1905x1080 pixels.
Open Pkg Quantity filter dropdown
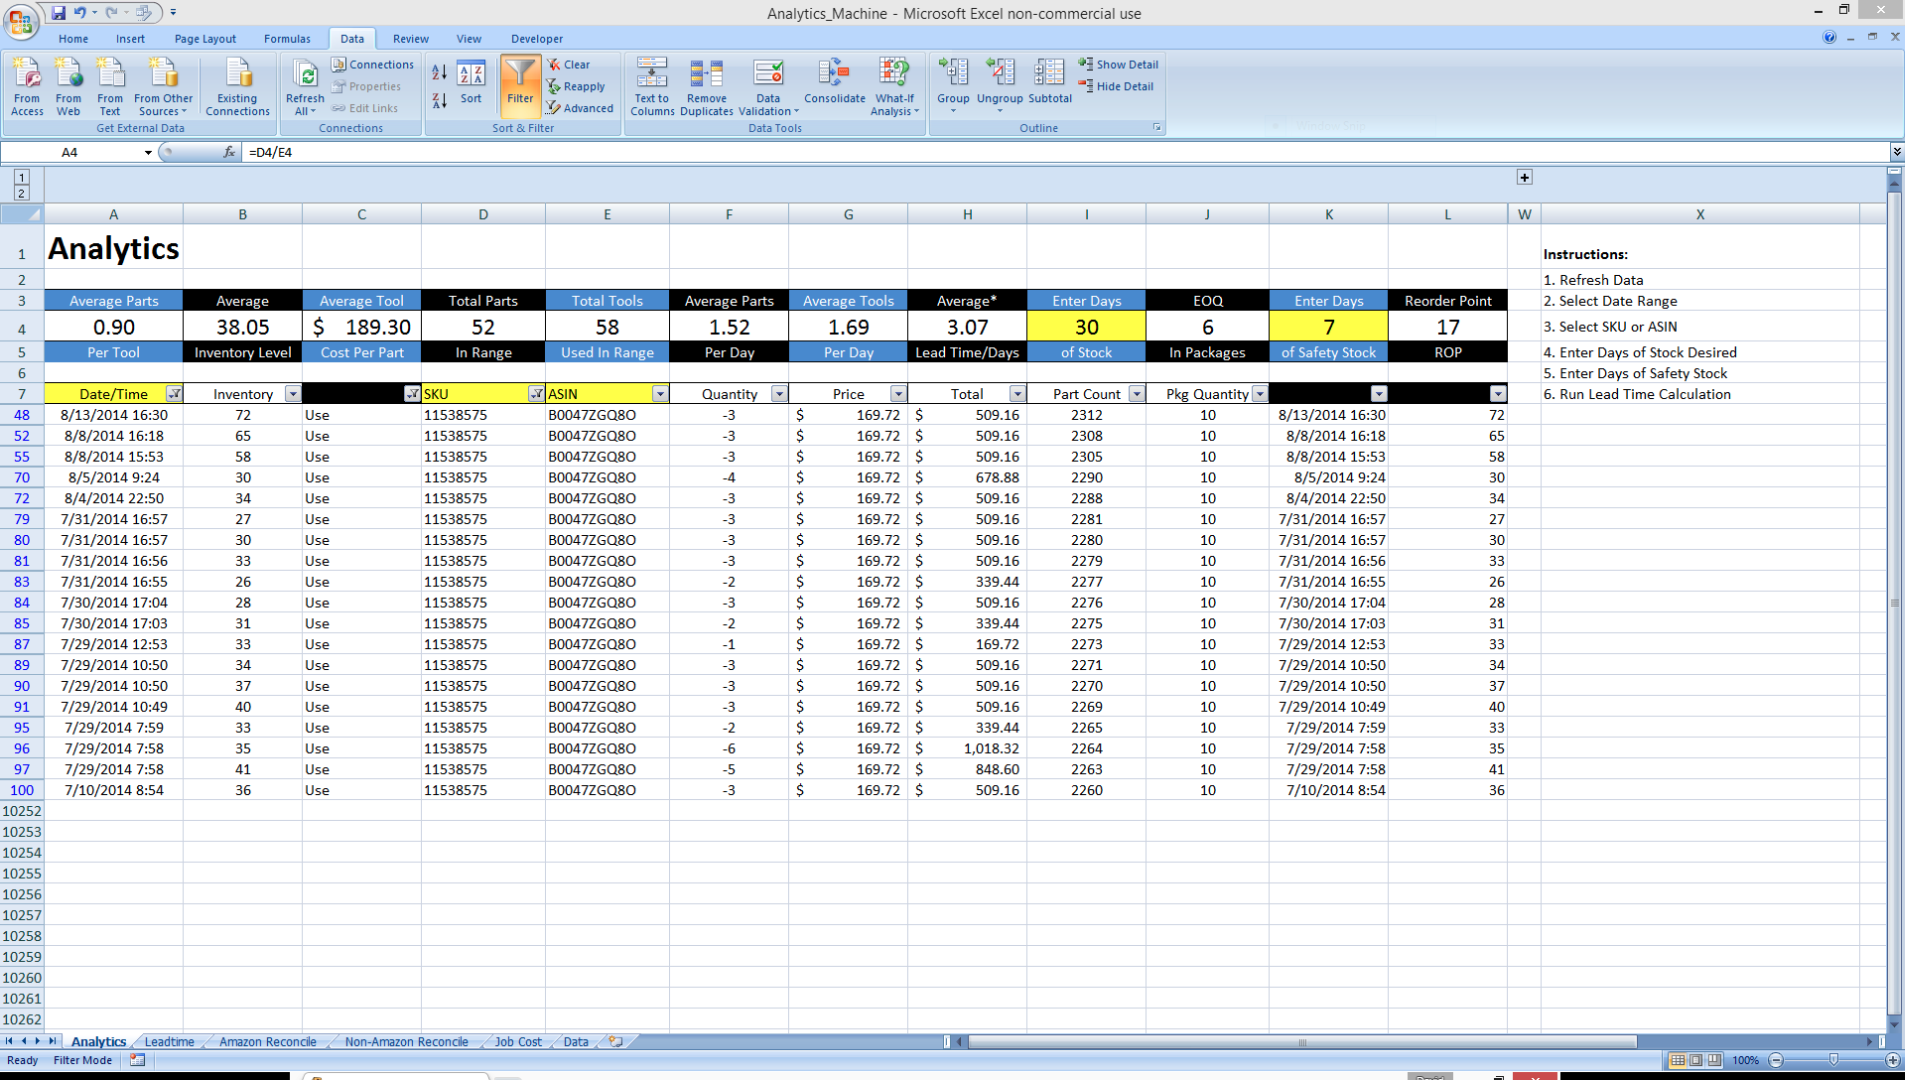[x=1260, y=394]
